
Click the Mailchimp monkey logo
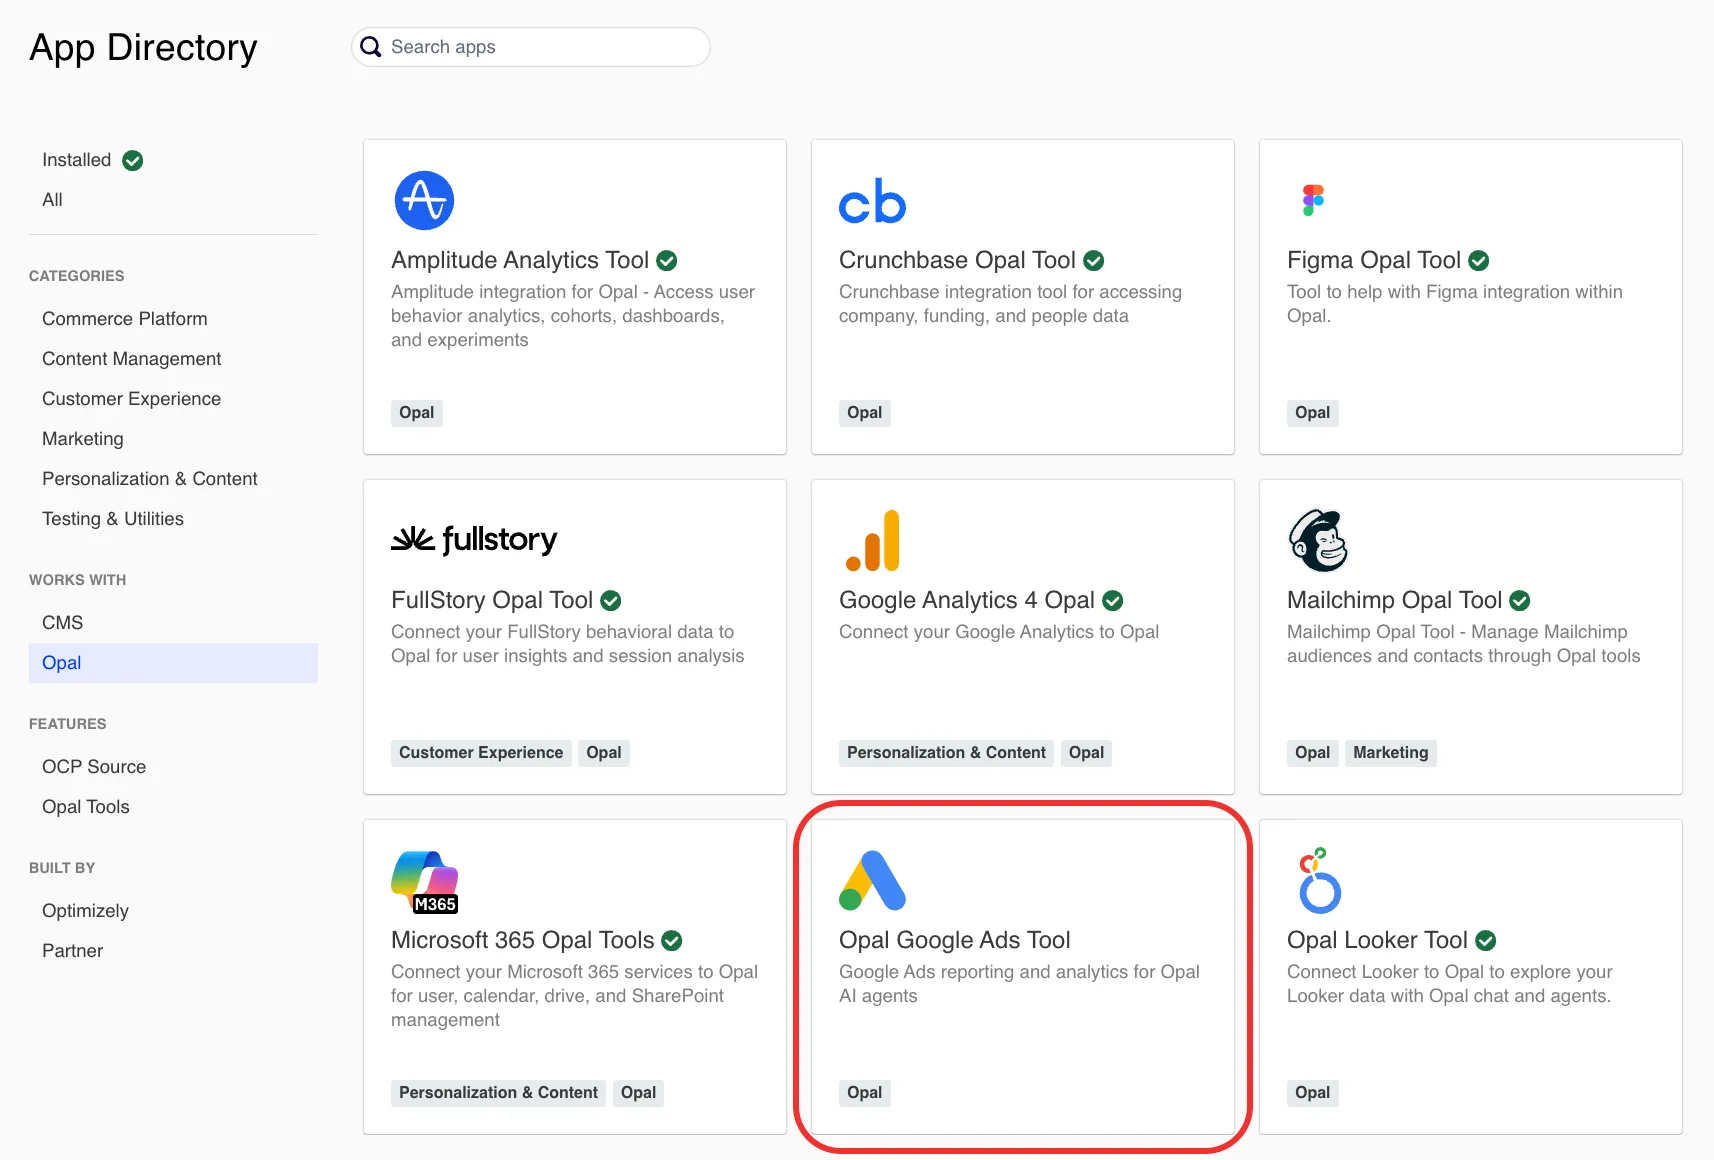(x=1318, y=540)
